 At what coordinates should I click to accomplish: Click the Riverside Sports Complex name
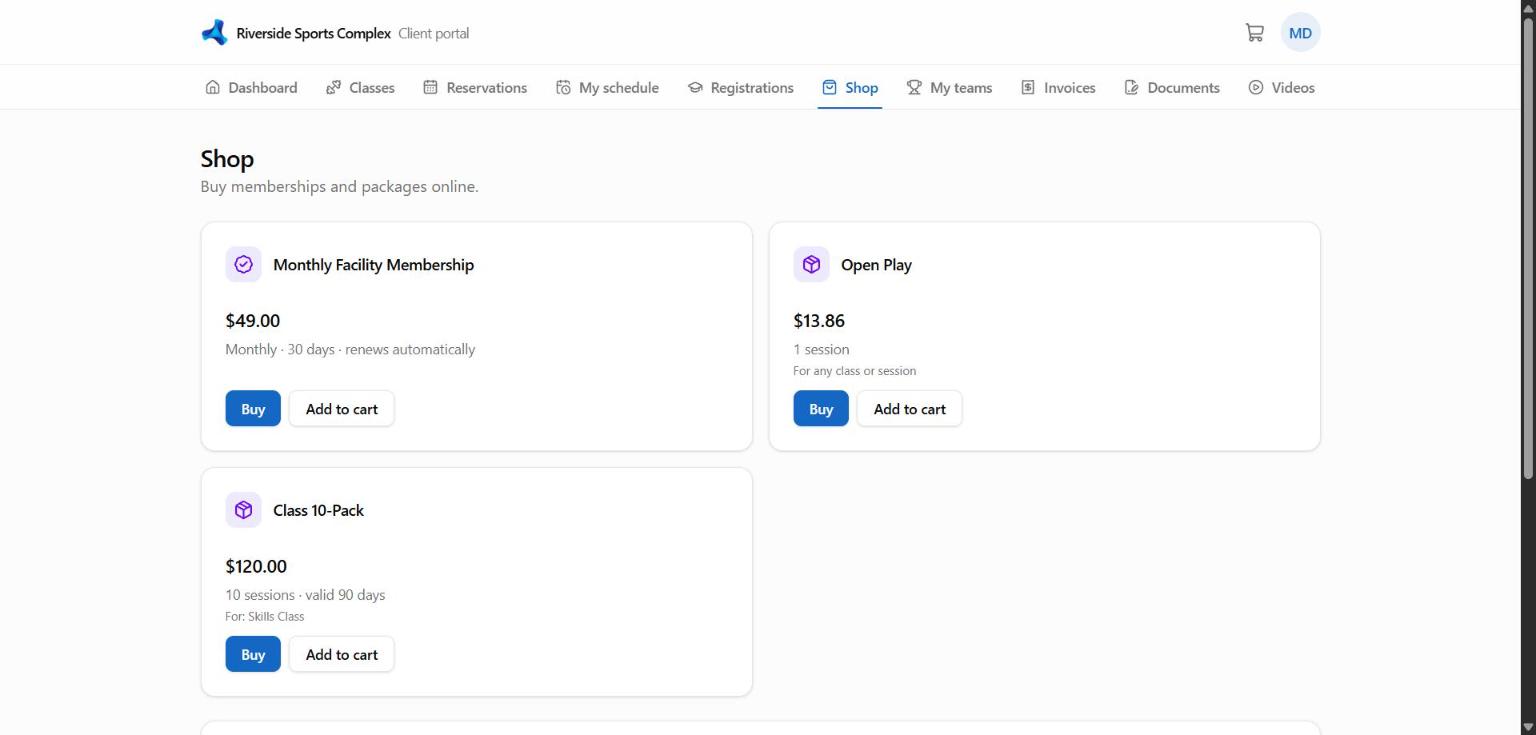314,34
